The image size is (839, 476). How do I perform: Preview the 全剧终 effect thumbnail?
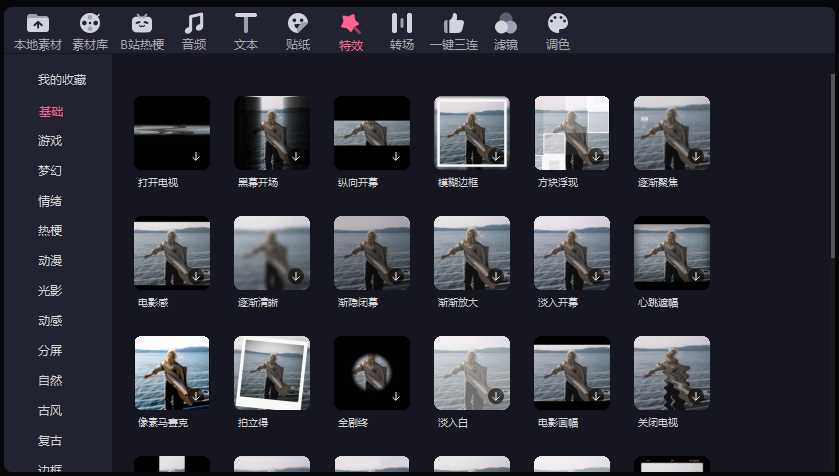(x=372, y=373)
